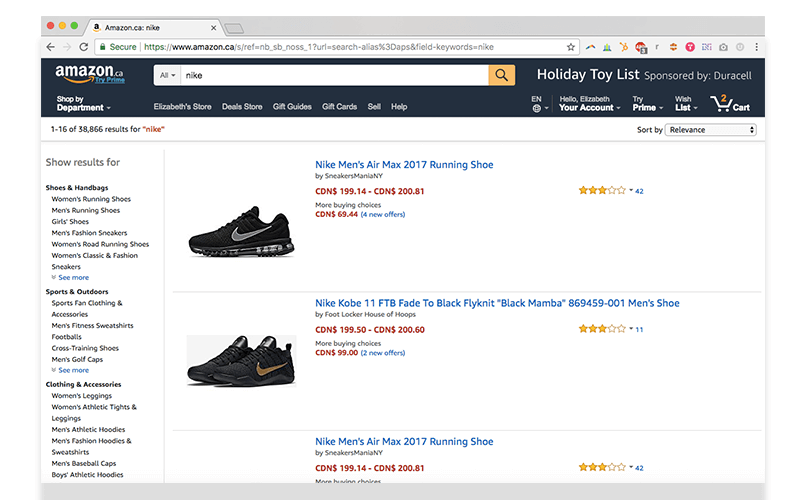Image resolution: width=800 pixels, height=500 pixels.
Task: Click the 4 new offers link
Action: point(383,215)
